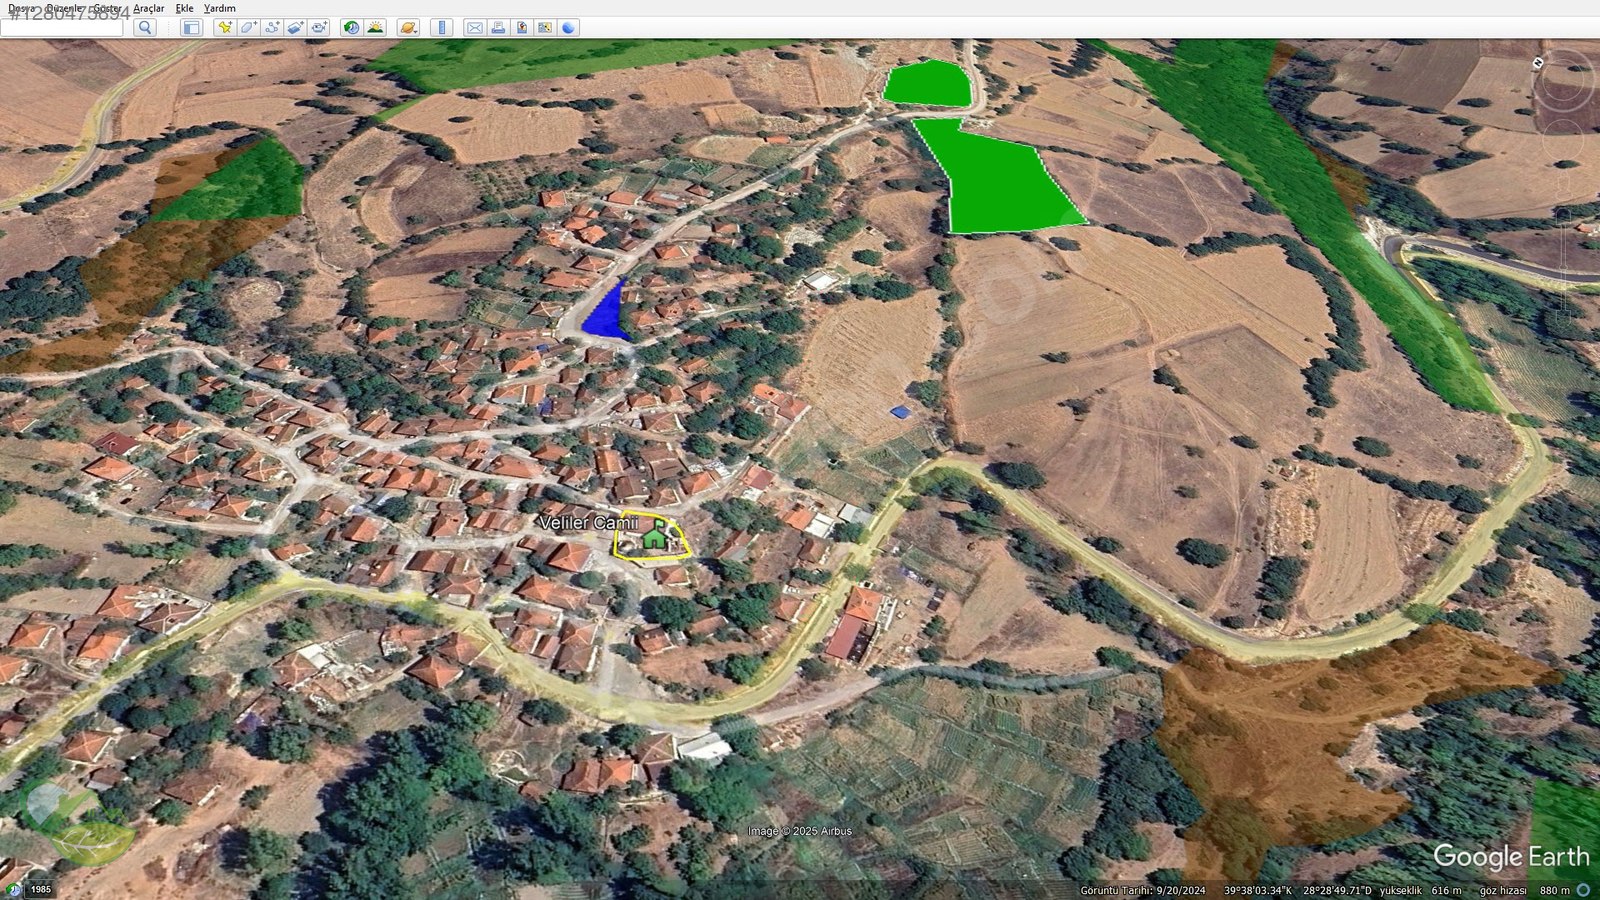This screenshot has width=1600, height=900.
Task: Select the Add Polygon tool
Action: 248,28
